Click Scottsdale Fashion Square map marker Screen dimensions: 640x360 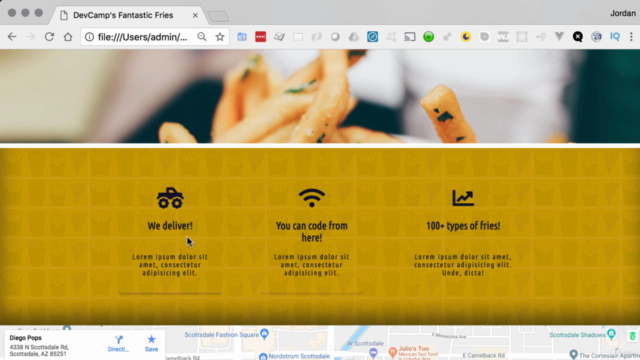264,334
